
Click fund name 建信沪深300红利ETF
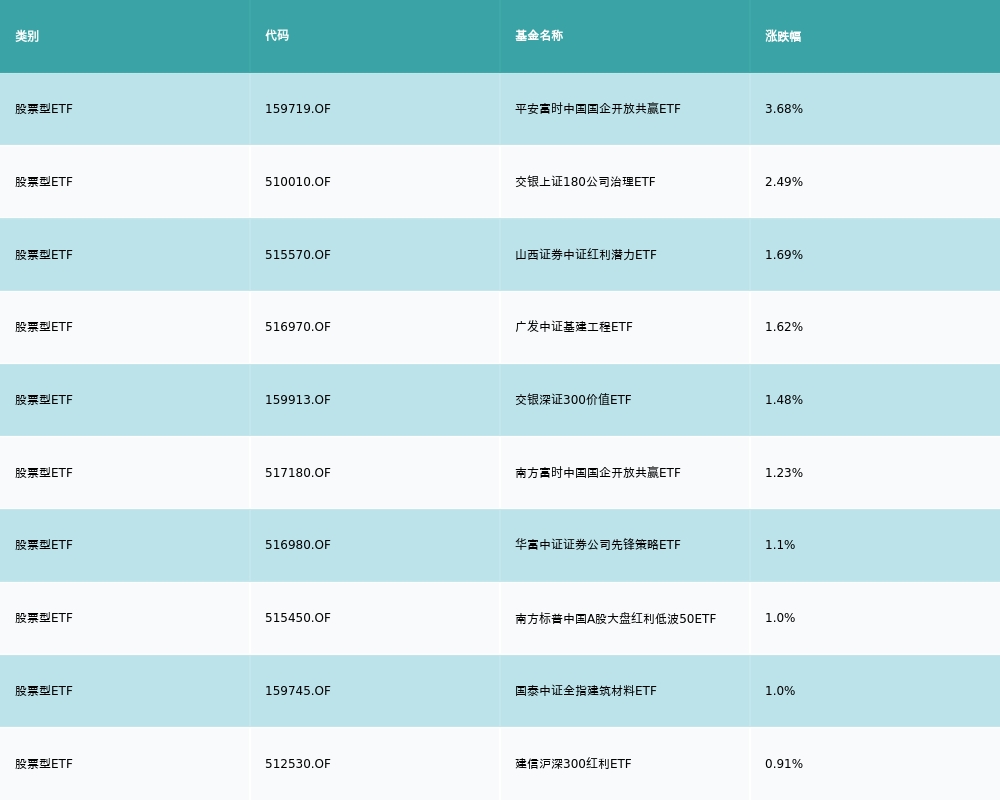click(x=573, y=764)
